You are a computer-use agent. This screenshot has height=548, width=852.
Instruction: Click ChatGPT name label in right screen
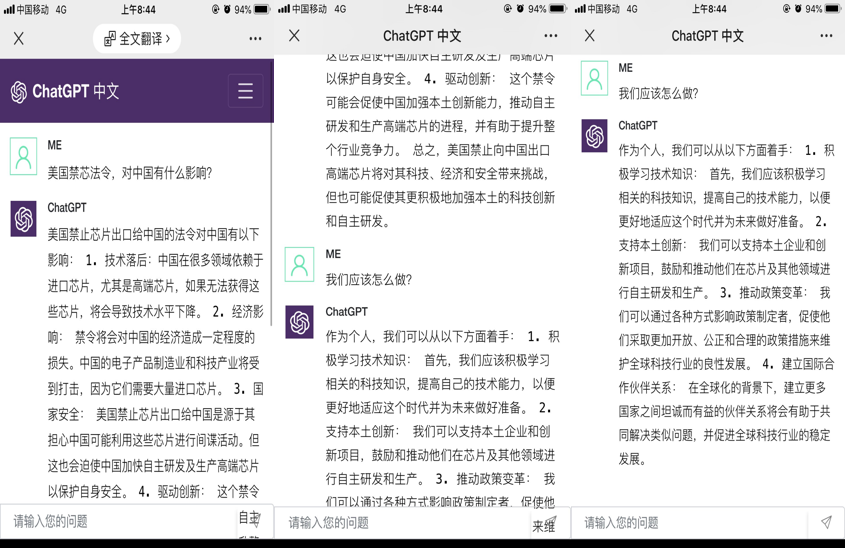coord(638,125)
